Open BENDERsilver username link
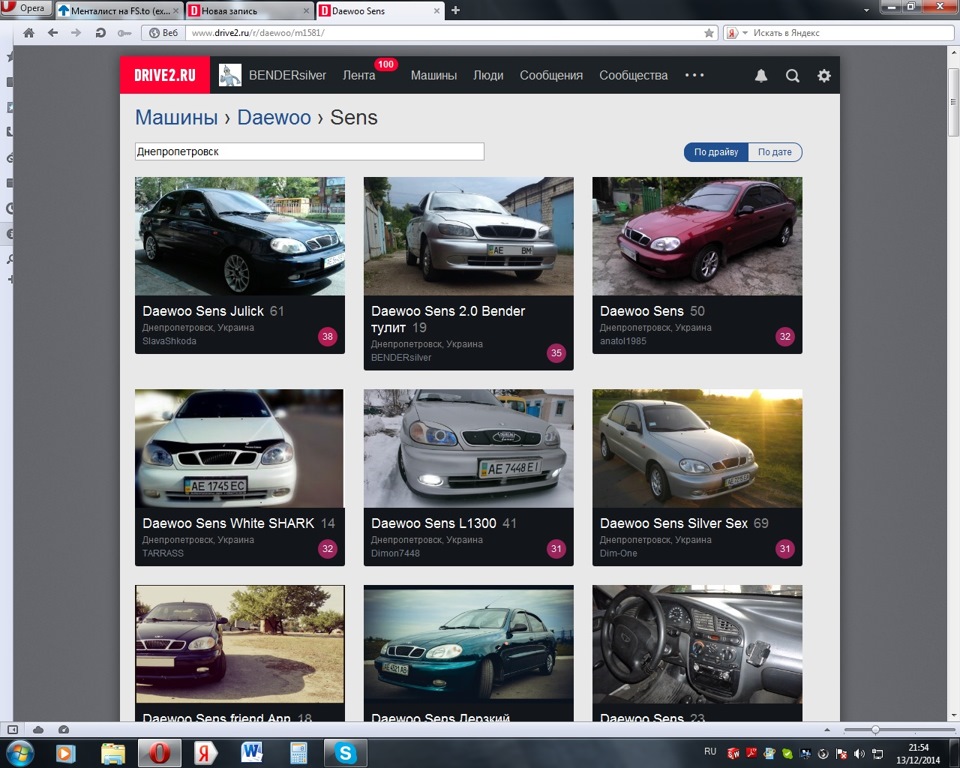960x768 pixels. [x=287, y=75]
